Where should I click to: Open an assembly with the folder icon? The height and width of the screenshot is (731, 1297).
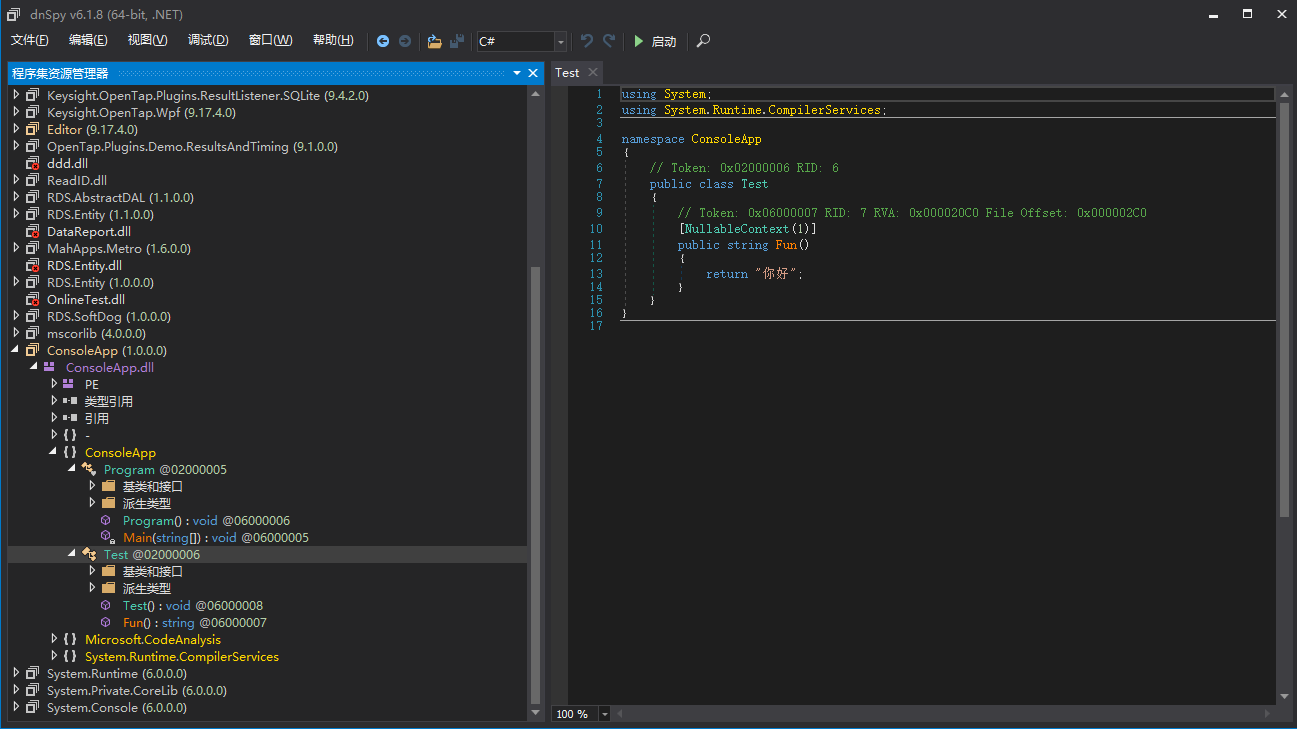click(x=434, y=41)
